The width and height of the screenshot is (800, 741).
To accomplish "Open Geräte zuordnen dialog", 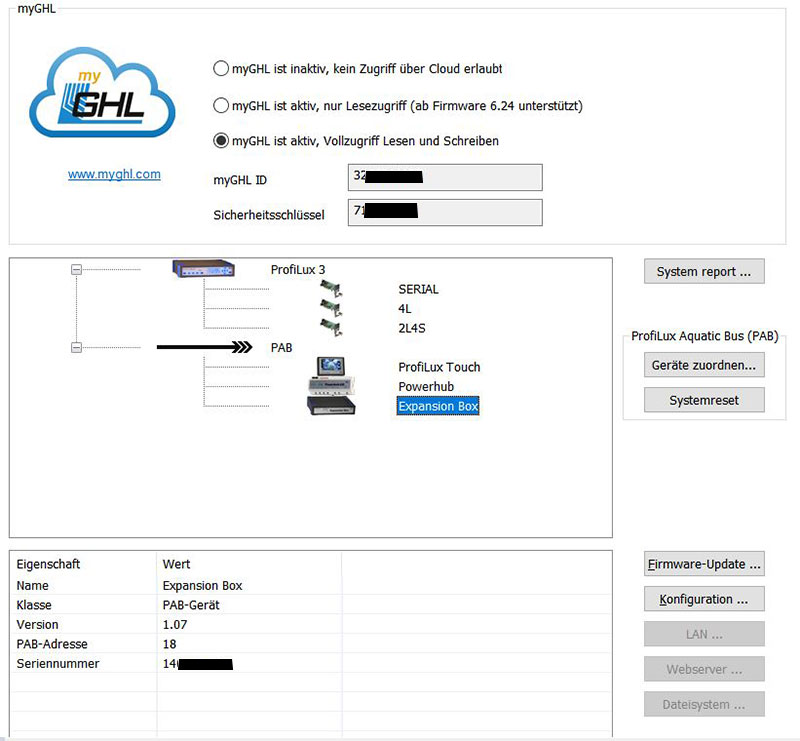I will (x=704, y=366).
